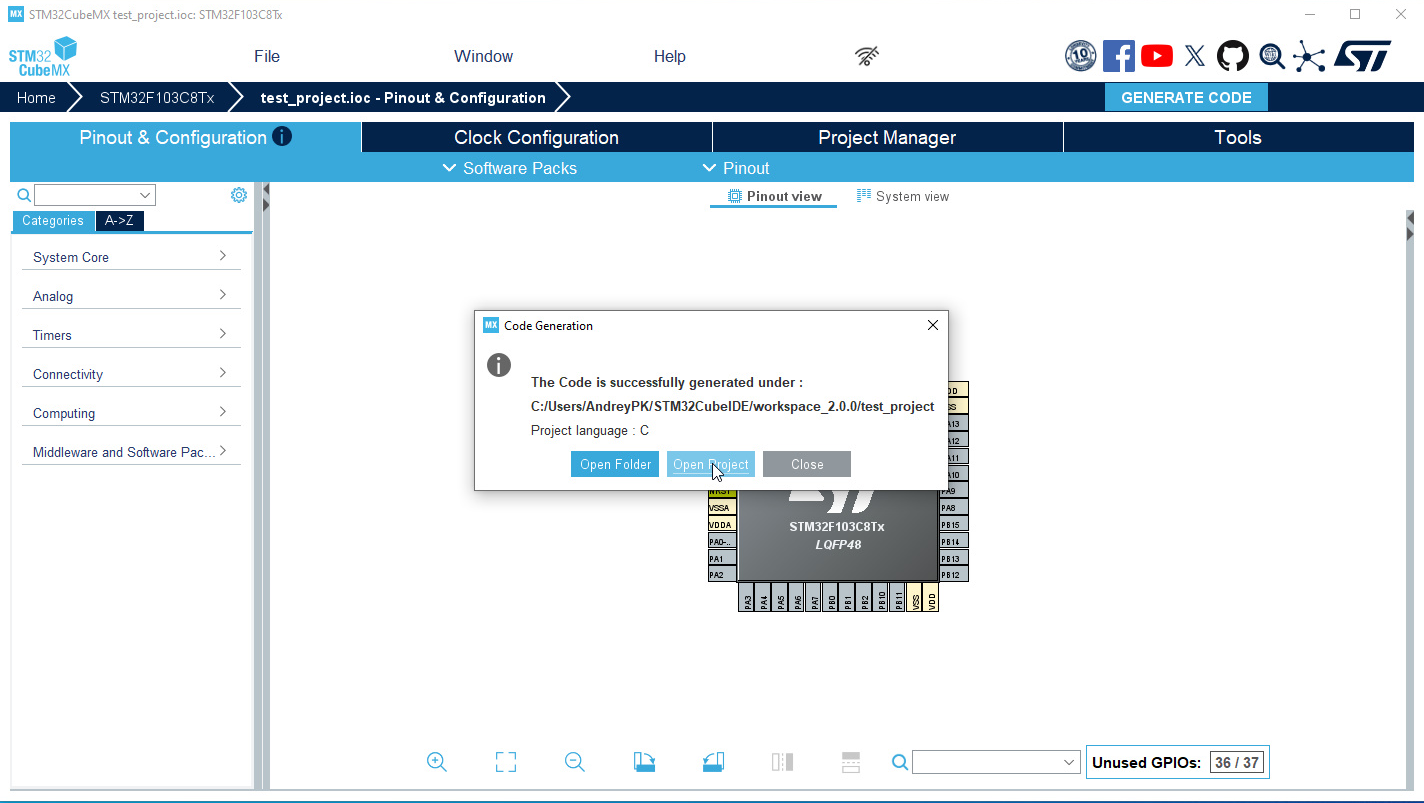
Task: Click the ST logo icon
Action: (x=1362, y=56)
